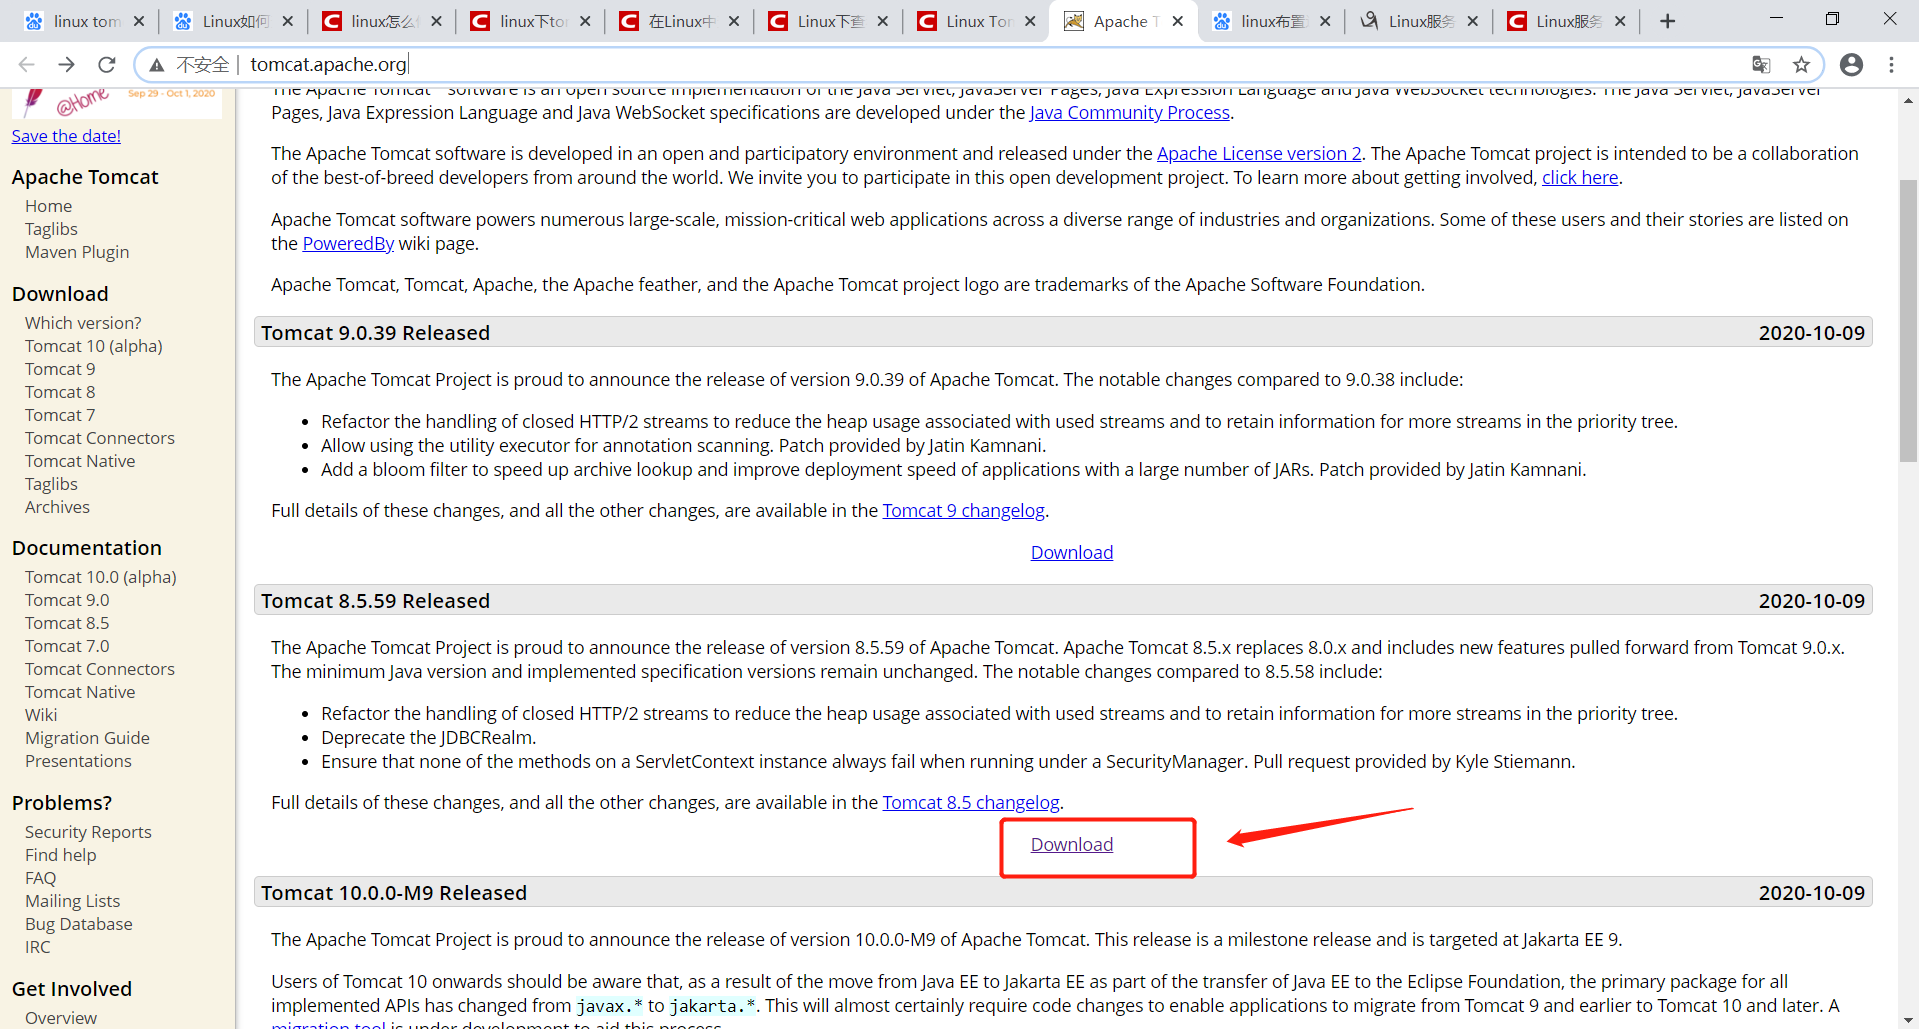
Task: Open Security Reports link
Action: tap(88, 832)
